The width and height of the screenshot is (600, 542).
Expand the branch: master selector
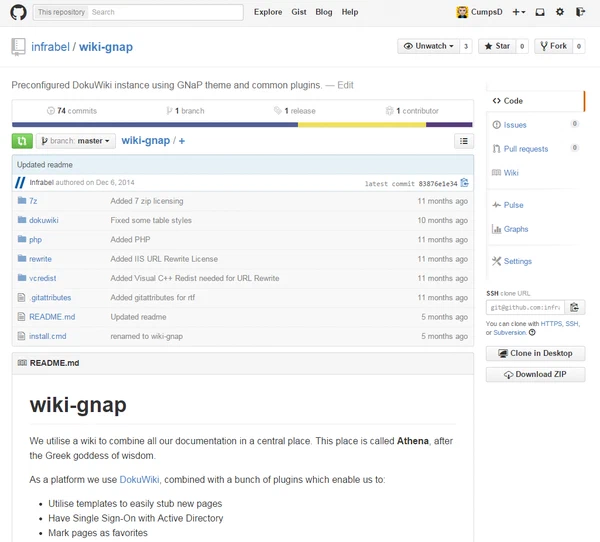pos(76,141)
